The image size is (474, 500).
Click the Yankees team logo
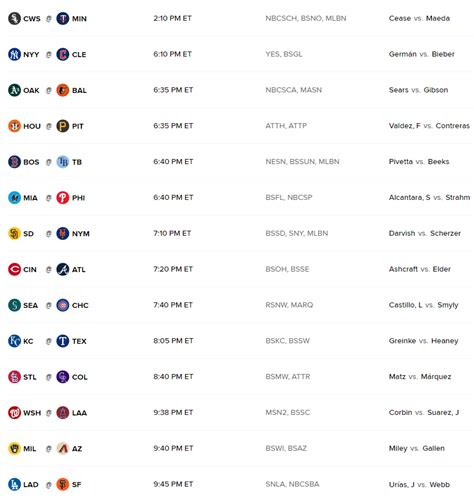(14, 54)
